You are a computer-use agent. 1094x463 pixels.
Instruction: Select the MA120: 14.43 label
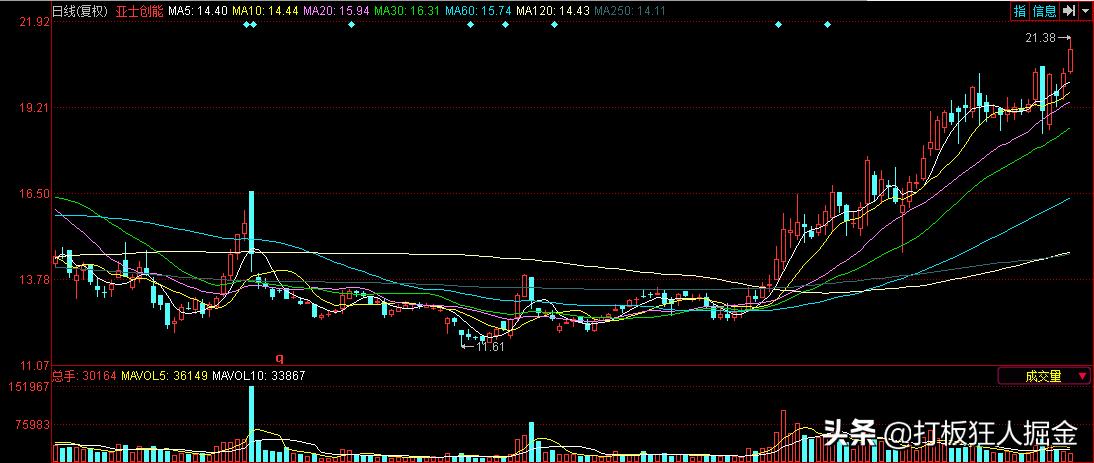553,11
